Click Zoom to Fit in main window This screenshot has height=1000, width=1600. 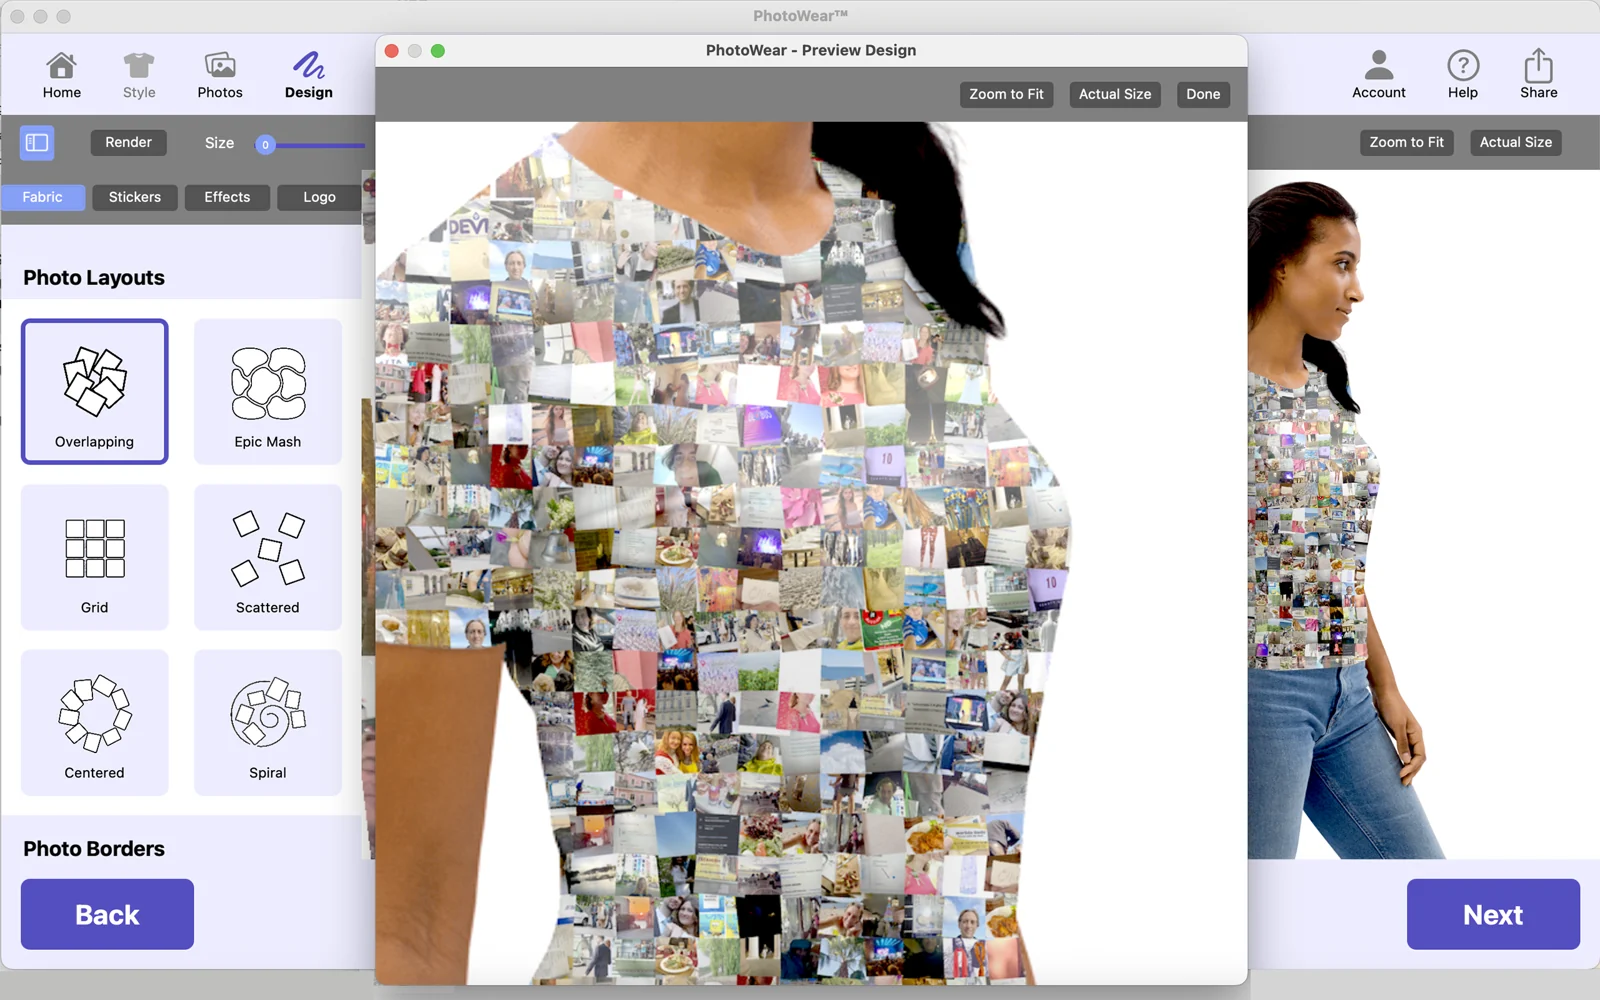click(1406, 142)
